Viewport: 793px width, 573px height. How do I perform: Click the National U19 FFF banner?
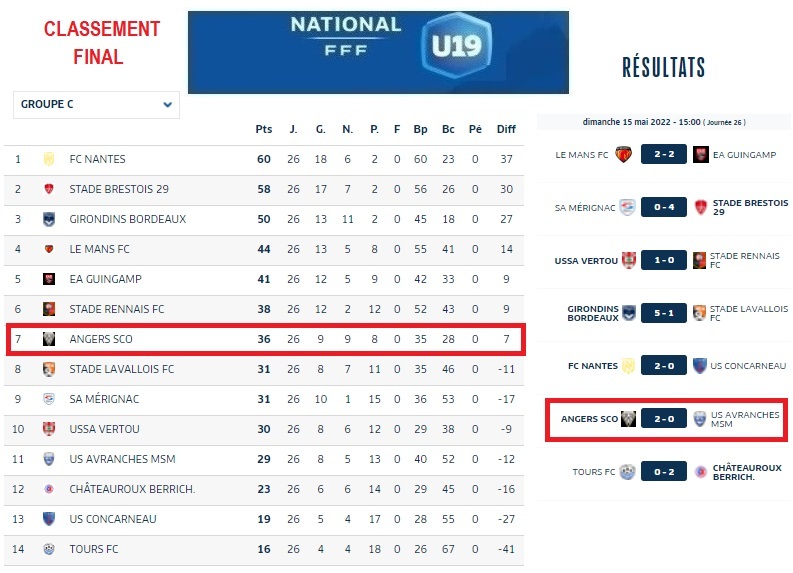(x=378, y=52)
